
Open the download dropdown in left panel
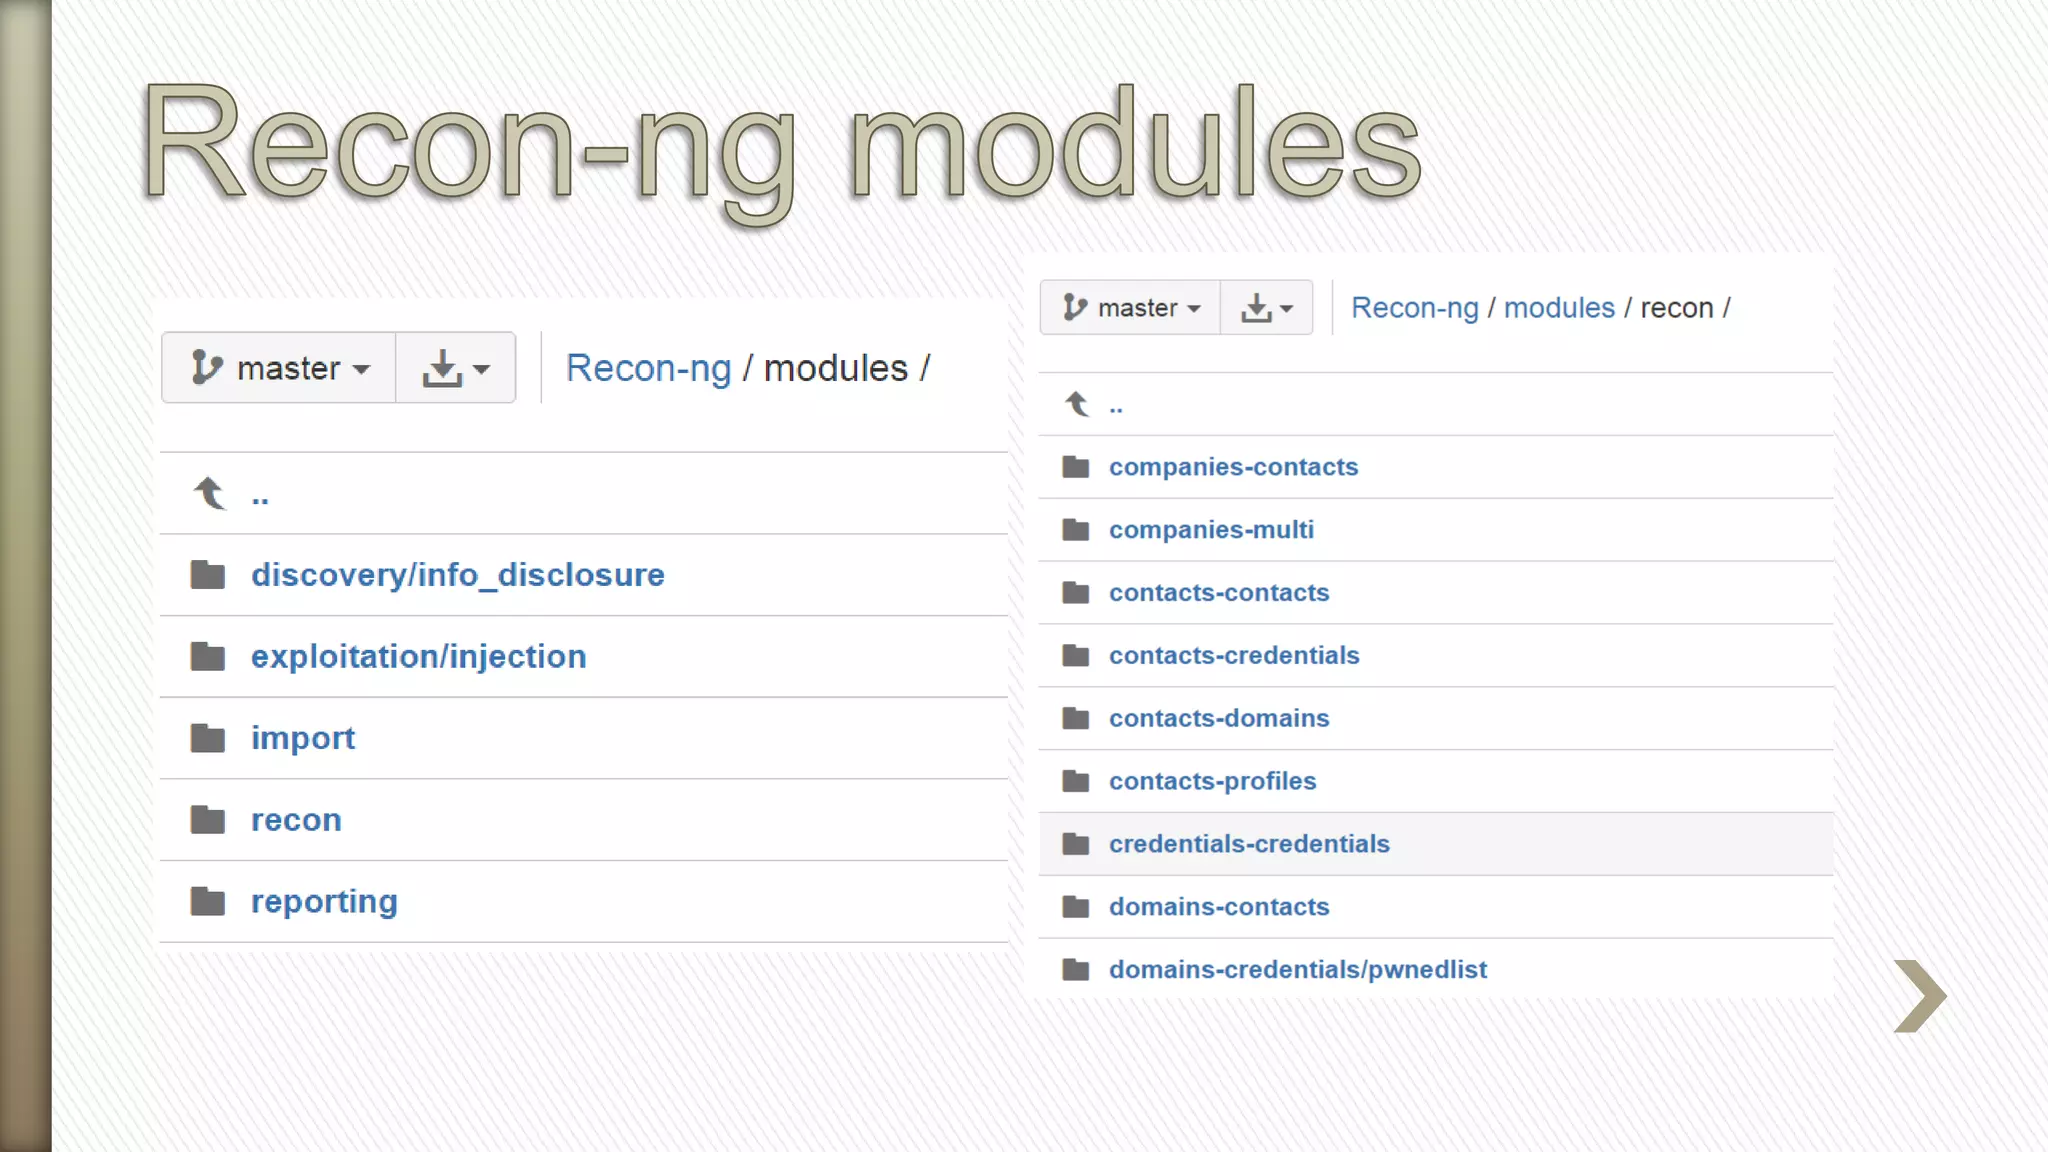(456, 368)
